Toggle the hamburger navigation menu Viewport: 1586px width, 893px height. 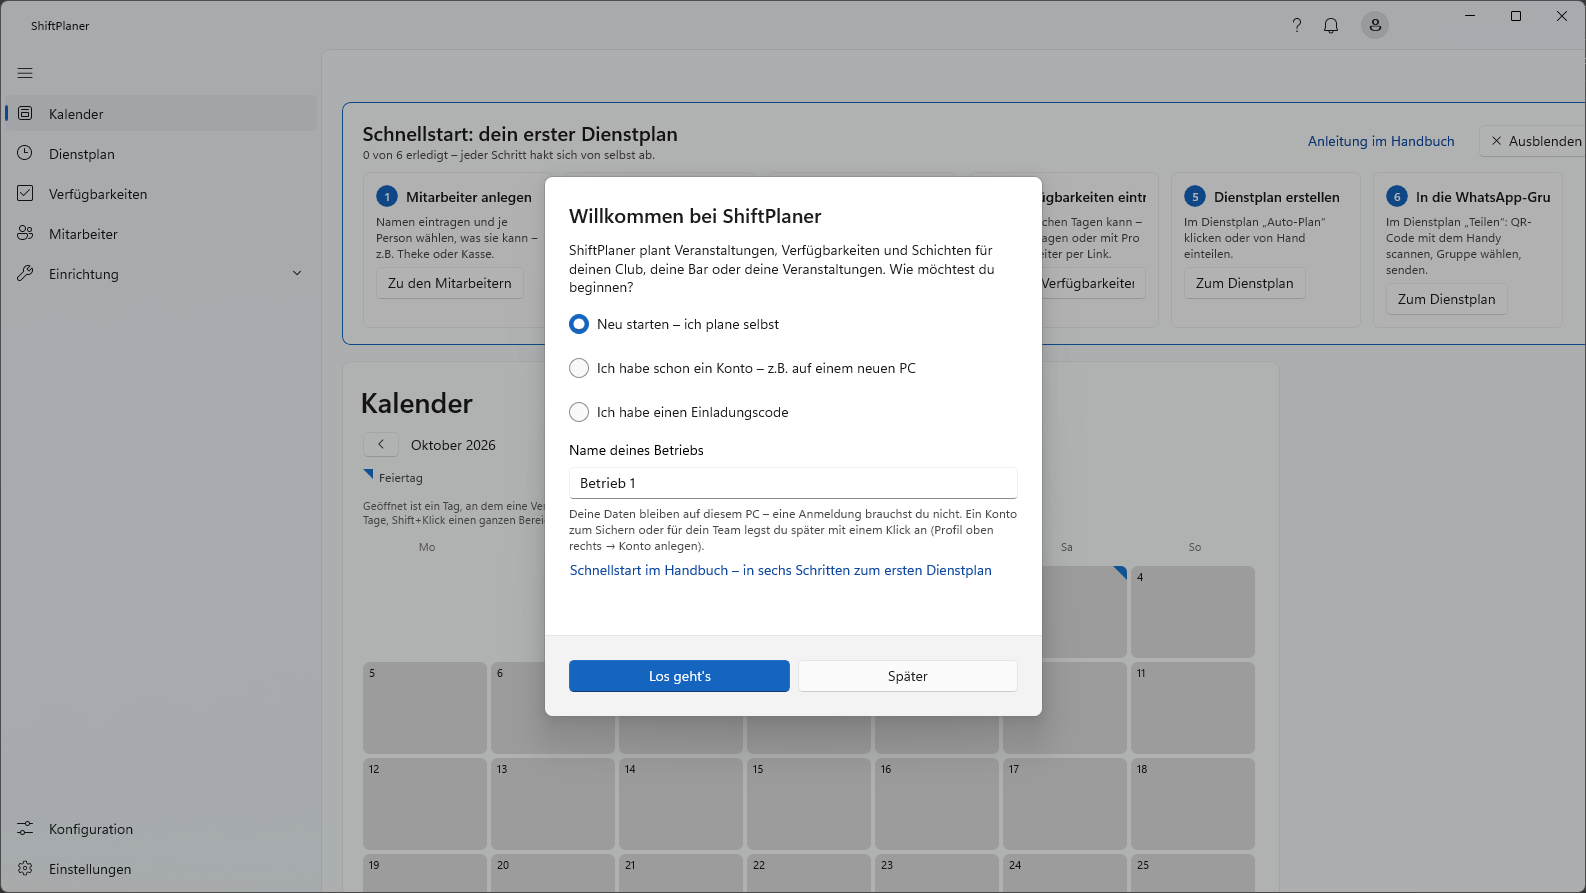tap(25, 73)
